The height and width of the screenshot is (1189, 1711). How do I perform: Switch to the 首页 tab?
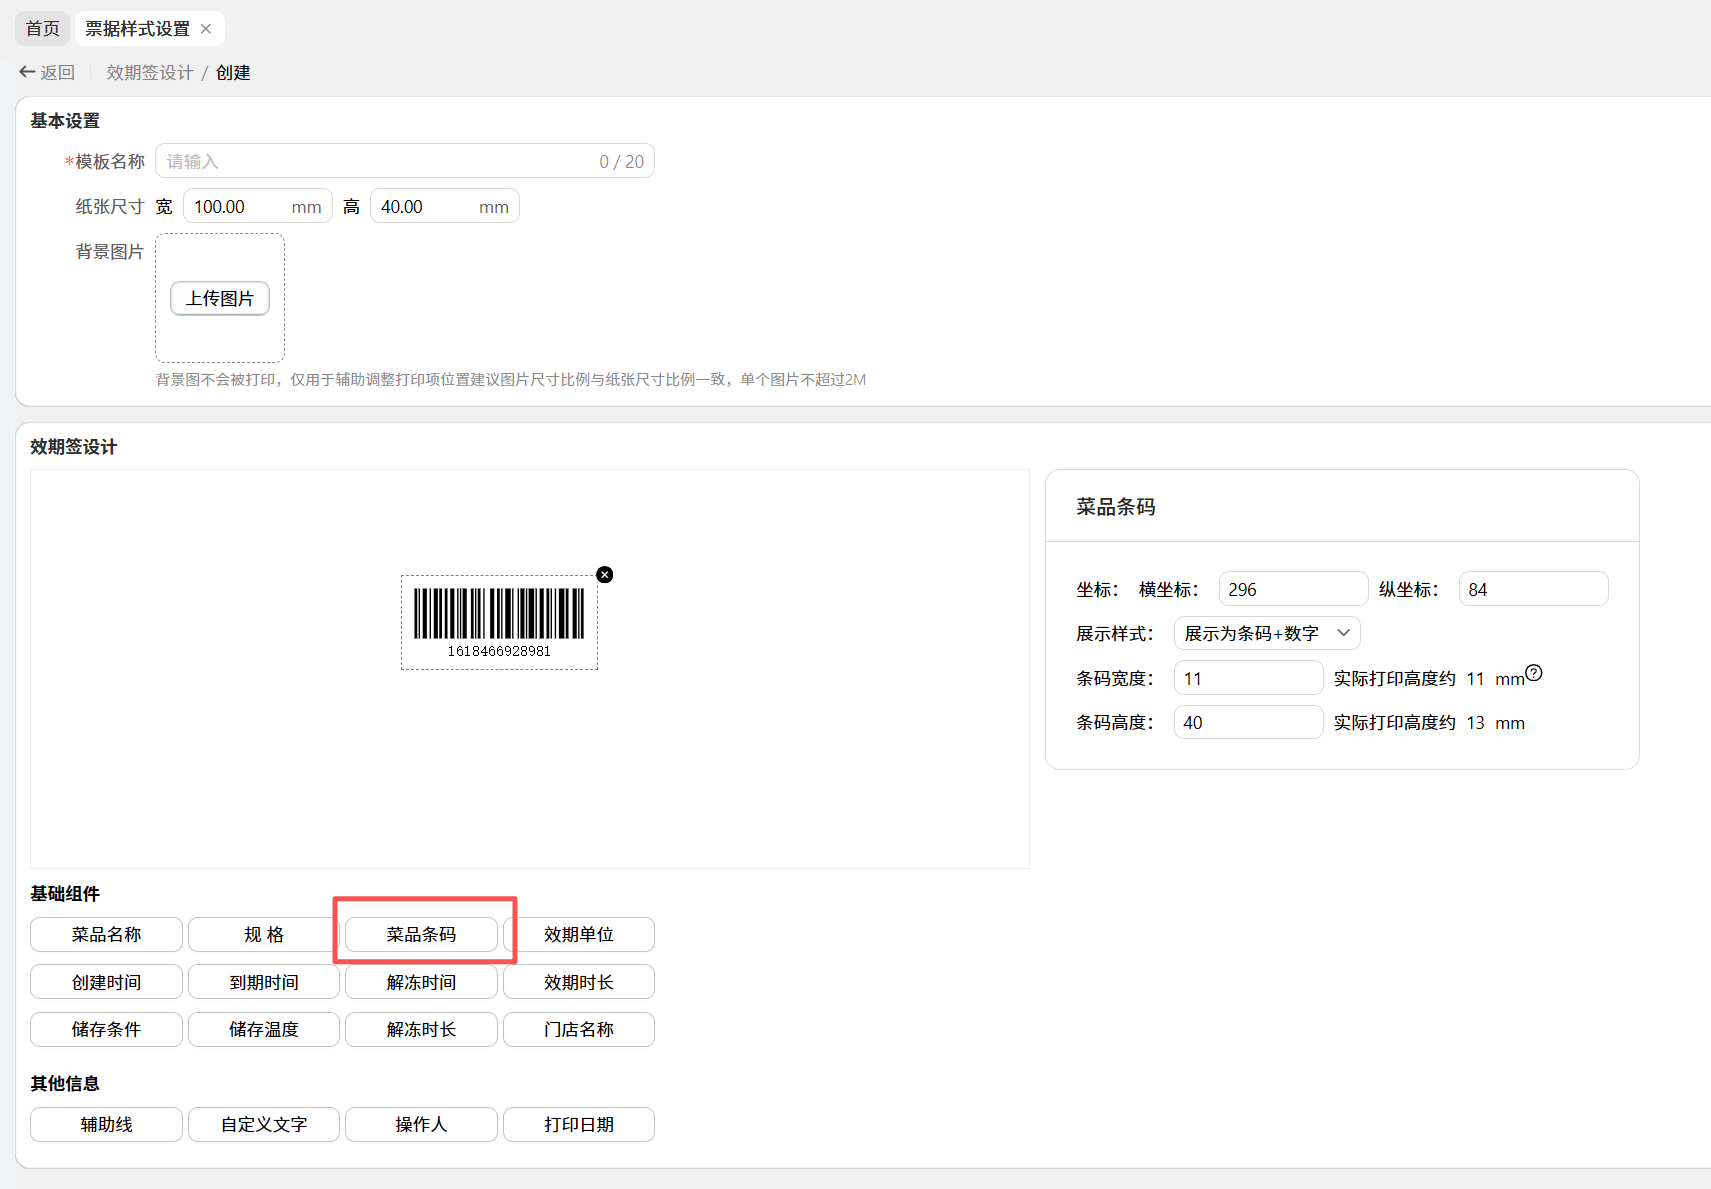(43, 29)
